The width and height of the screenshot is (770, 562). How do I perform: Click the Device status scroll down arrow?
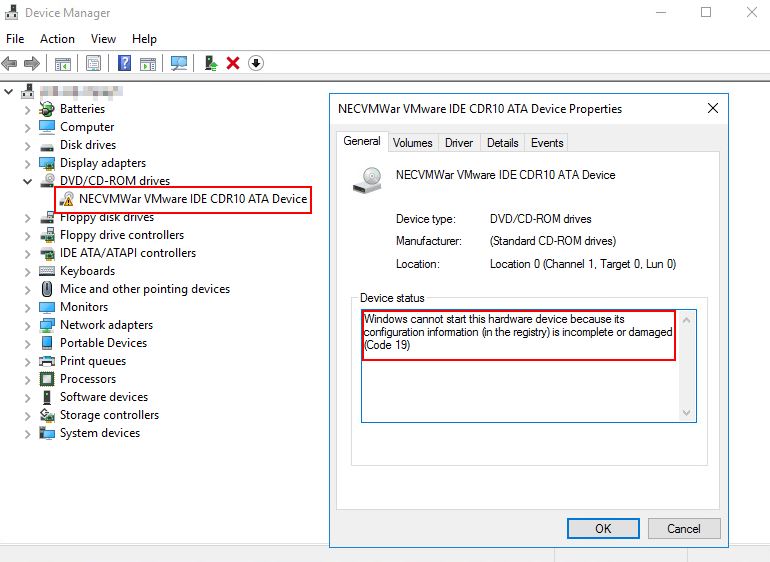(x=687, y=413)
